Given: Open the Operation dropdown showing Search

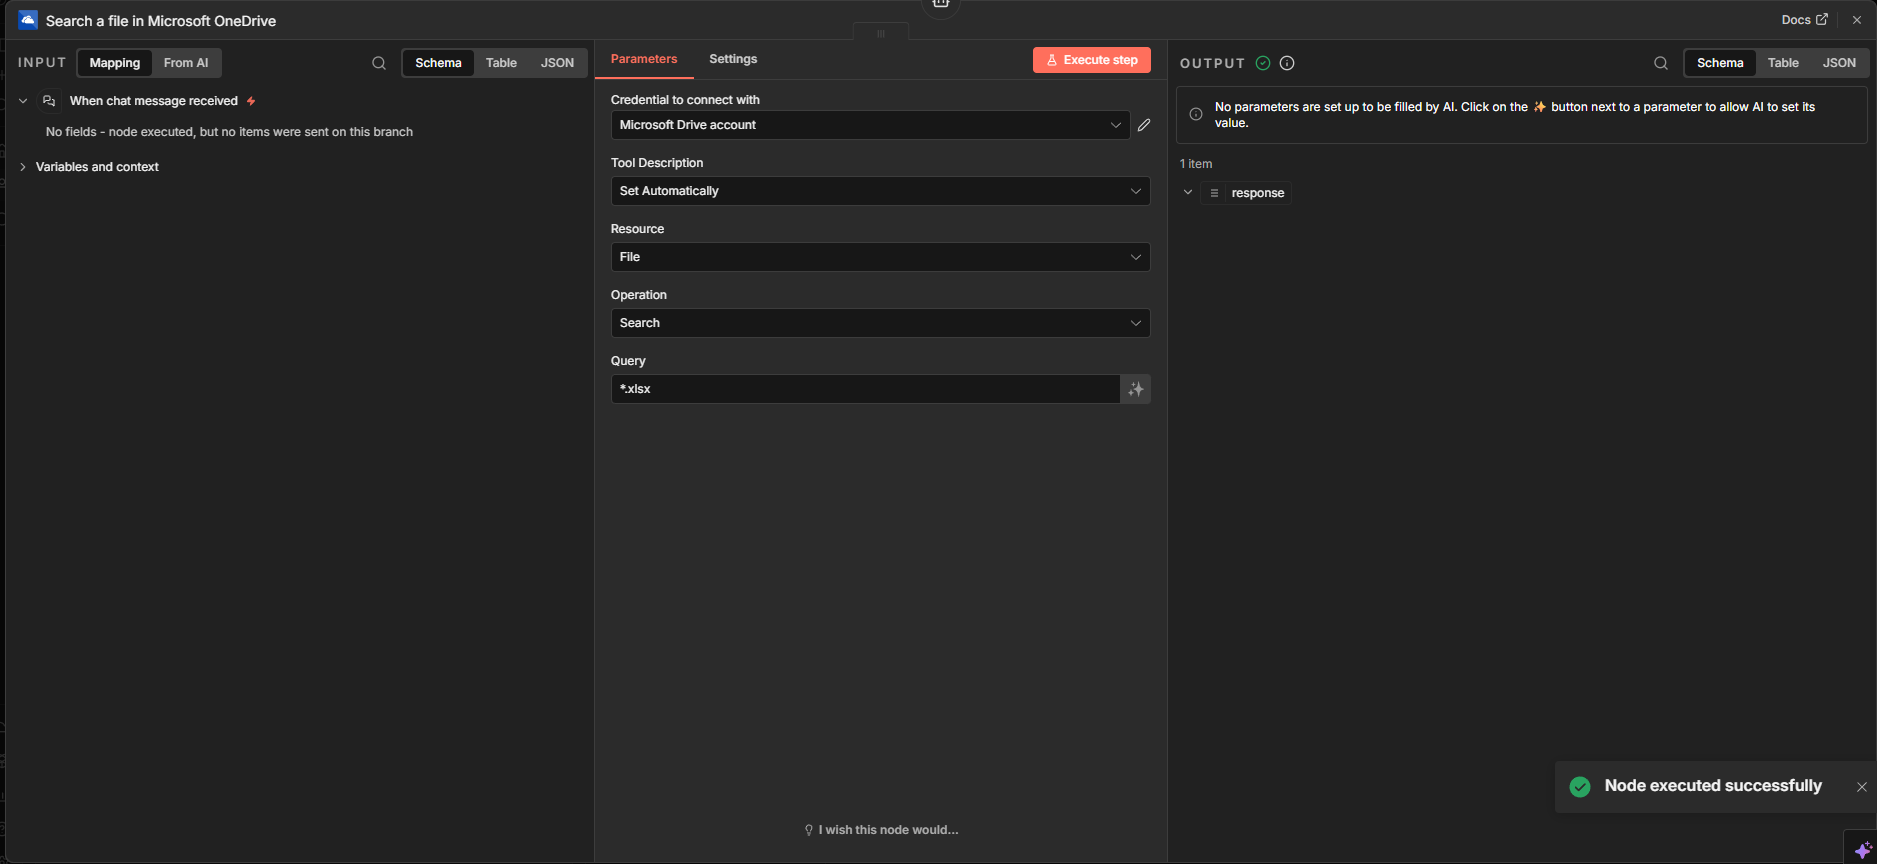Looking at the screenshot, I should coord(880,323).
